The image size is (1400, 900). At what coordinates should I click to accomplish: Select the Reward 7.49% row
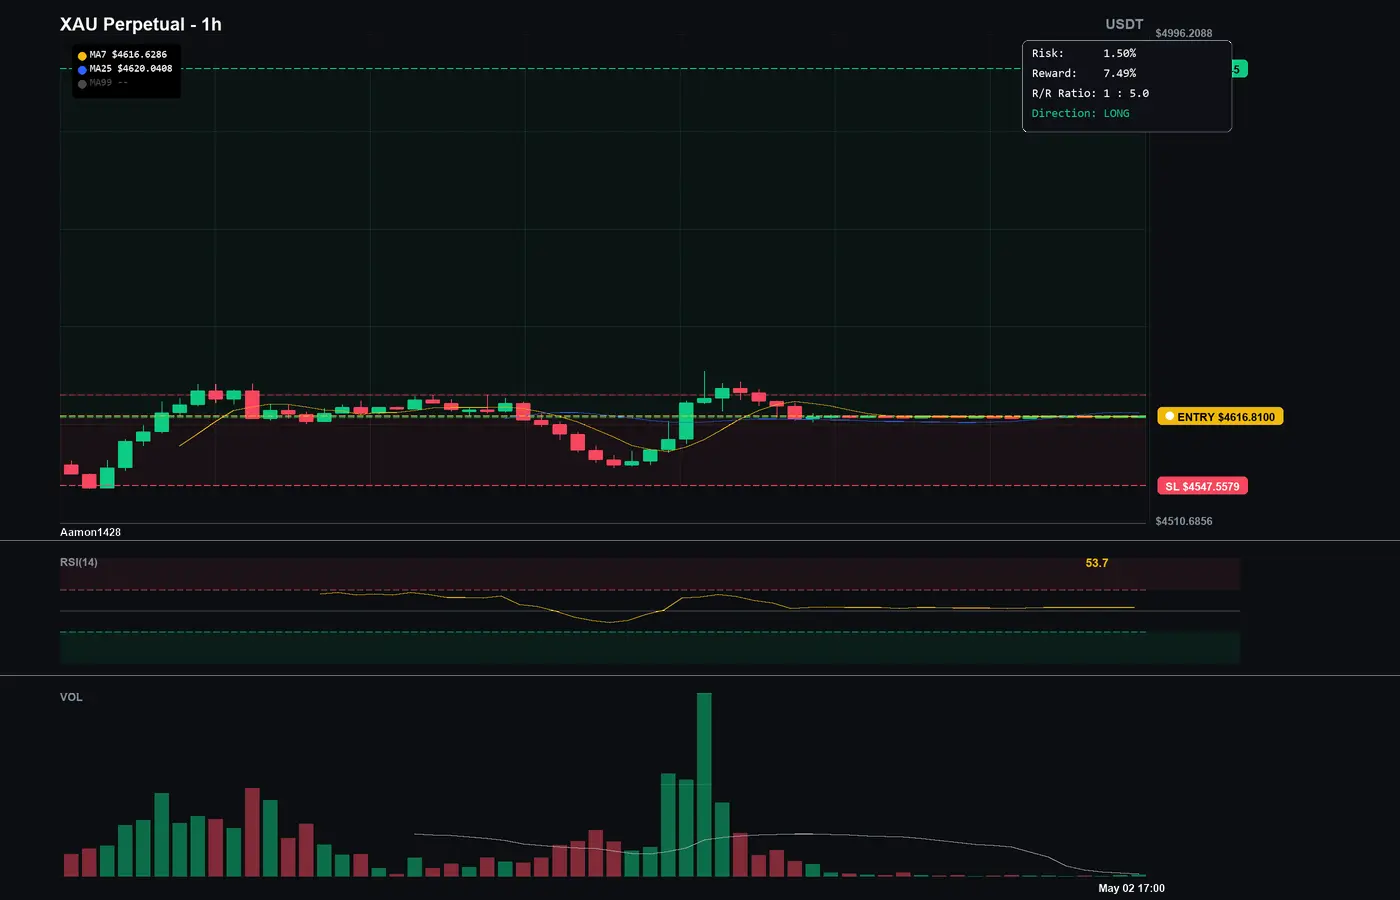point(1084,74)
